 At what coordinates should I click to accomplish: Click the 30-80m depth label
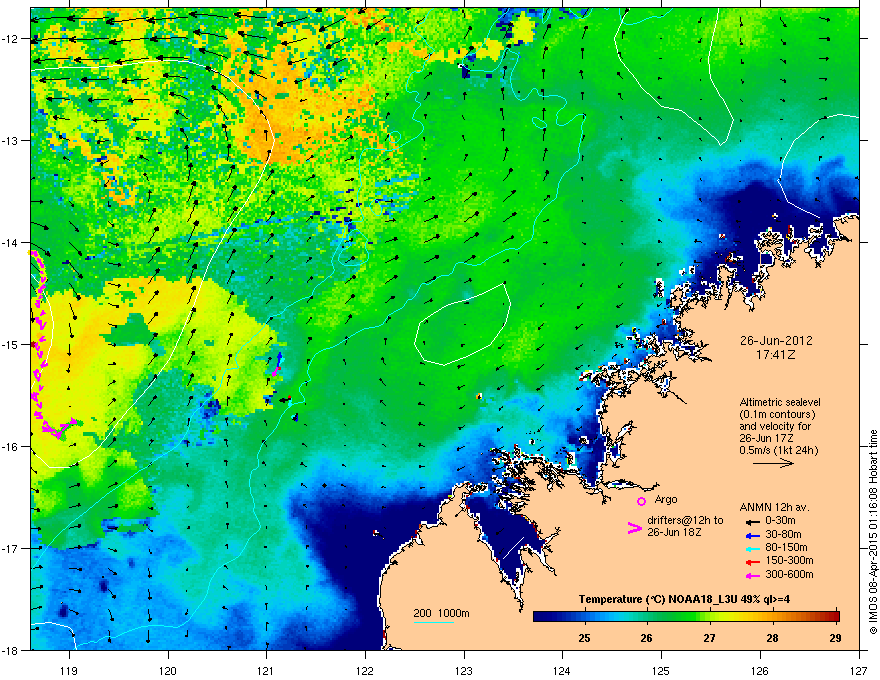(783, 534)
